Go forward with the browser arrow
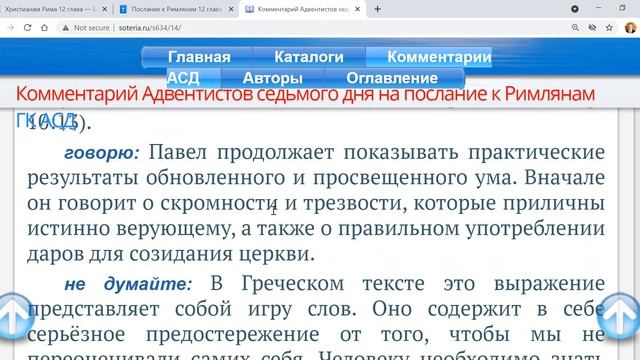The image size is (640, 360). 11,27
